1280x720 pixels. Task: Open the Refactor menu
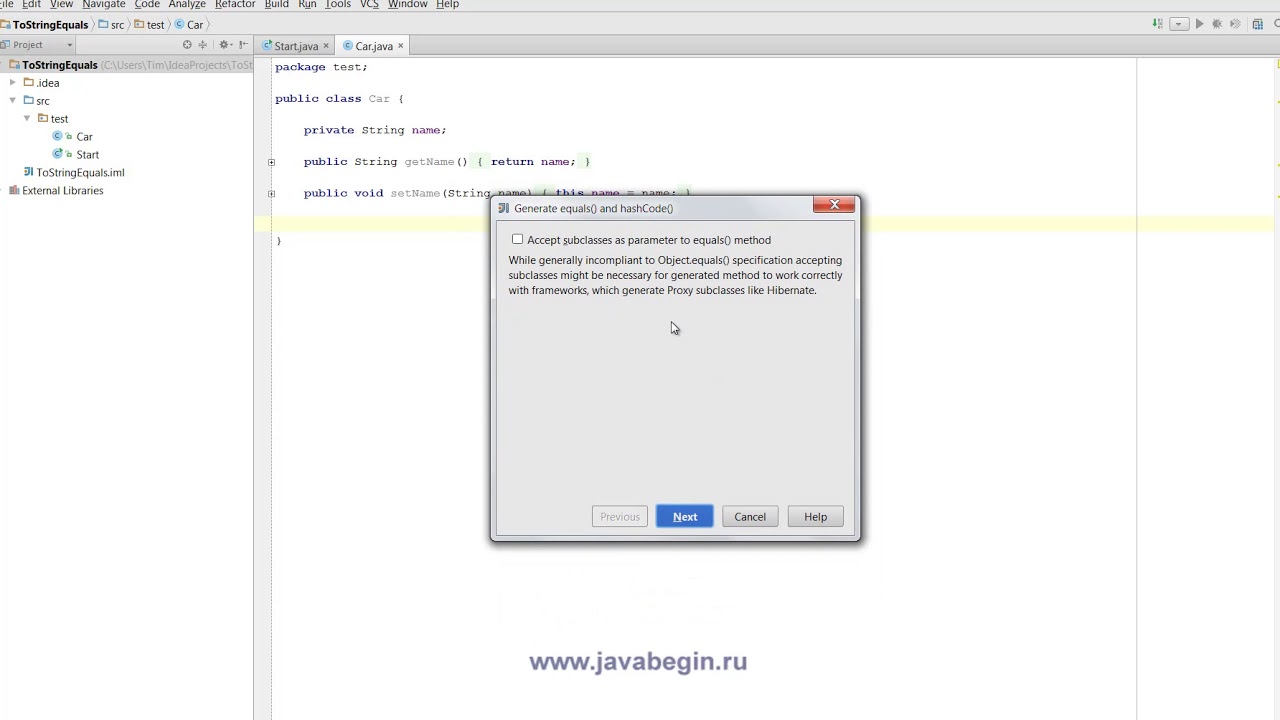[235, 4]
